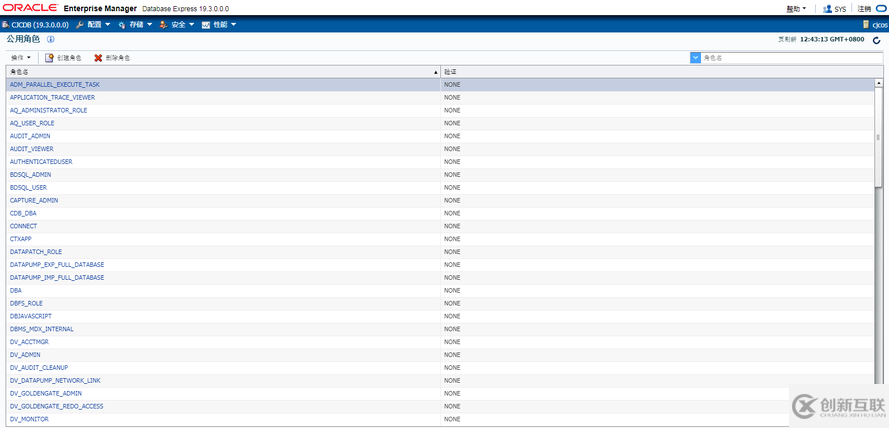Click NONE in the ADM_PARALLEL_EXECUTE_TASK row
889x428 pixels.
click(x=452, y=84)
